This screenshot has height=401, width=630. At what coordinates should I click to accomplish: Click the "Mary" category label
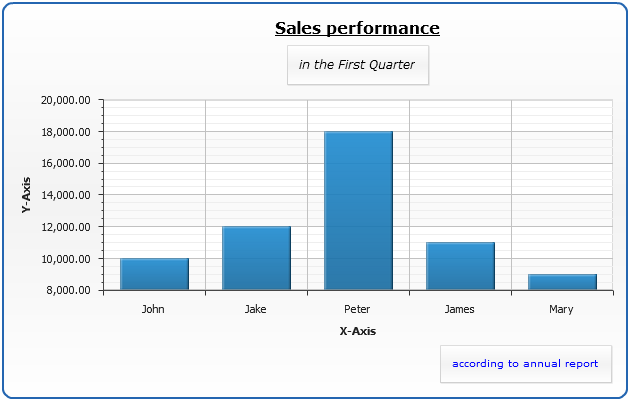click(562, 310)
